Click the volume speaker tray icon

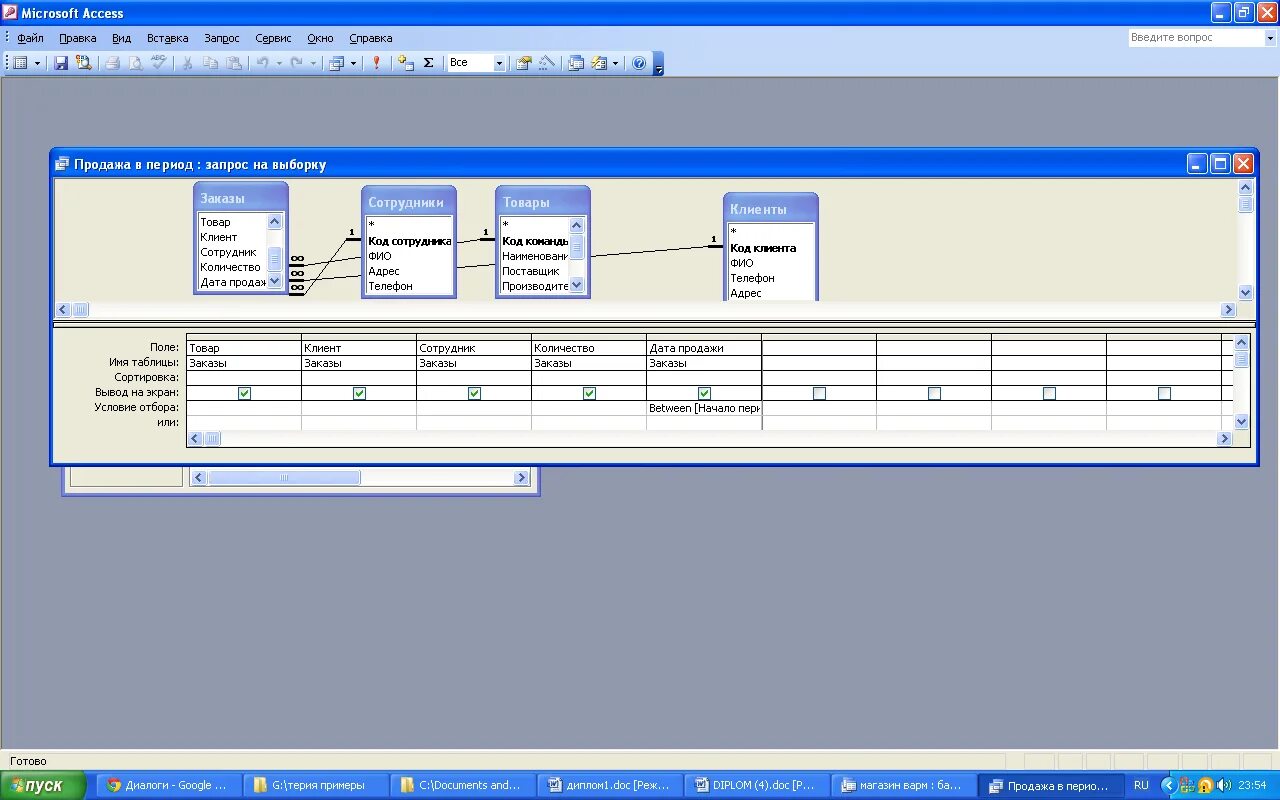point(1223,786)
